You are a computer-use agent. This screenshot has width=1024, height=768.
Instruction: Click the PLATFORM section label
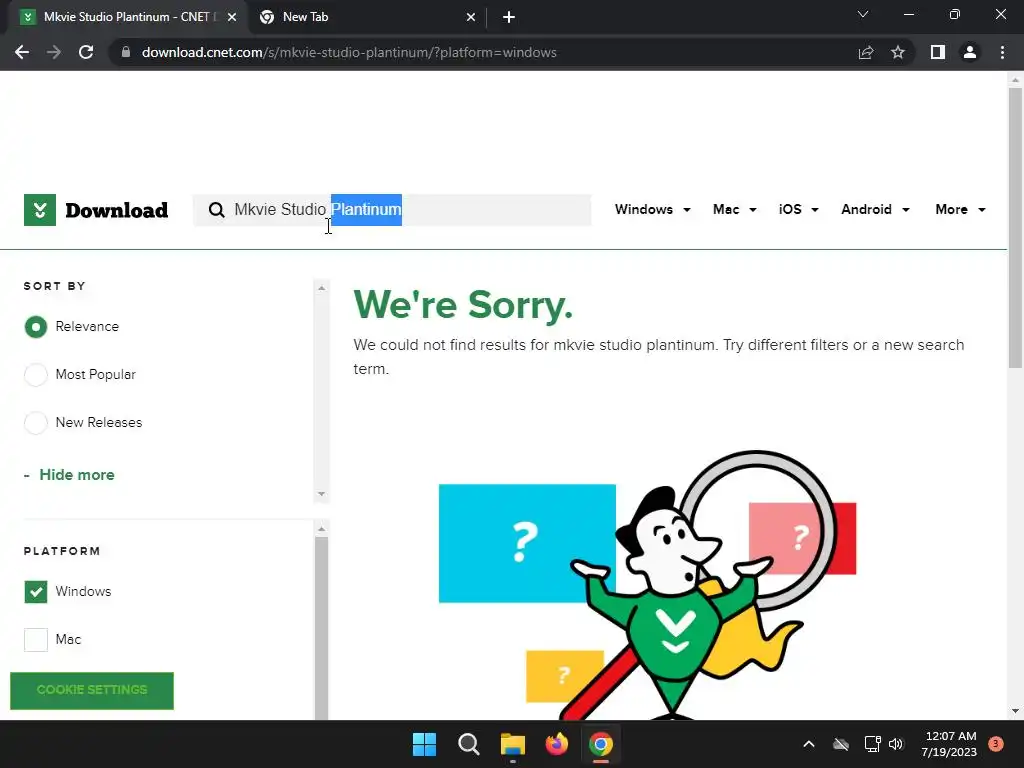coord(62,551)
